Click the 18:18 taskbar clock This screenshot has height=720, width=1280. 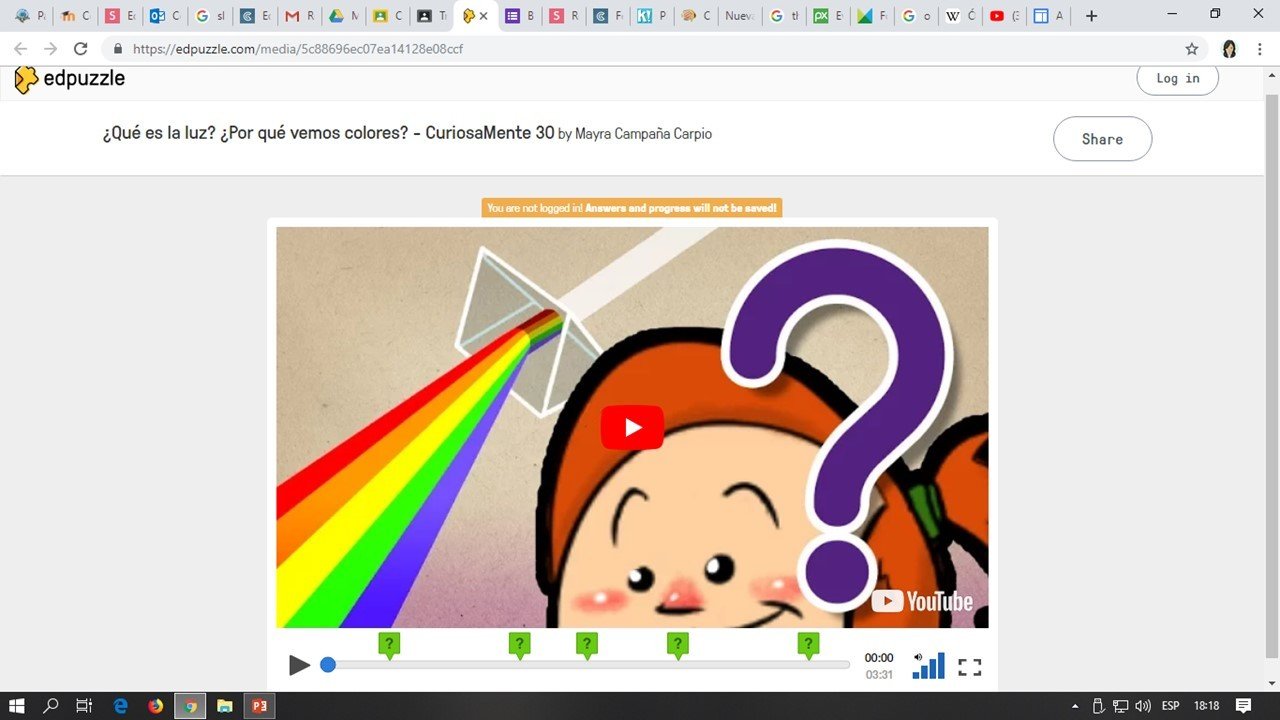point(1207,706)
